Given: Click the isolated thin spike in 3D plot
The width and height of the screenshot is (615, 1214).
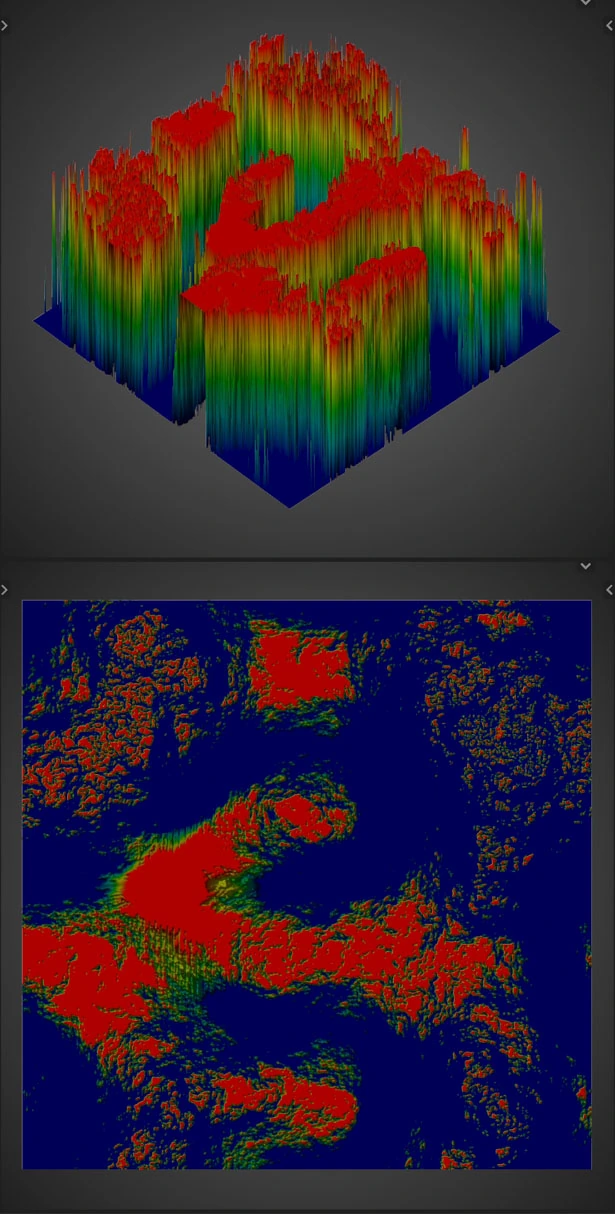Looking at the screenshot, I should (464, 147).
